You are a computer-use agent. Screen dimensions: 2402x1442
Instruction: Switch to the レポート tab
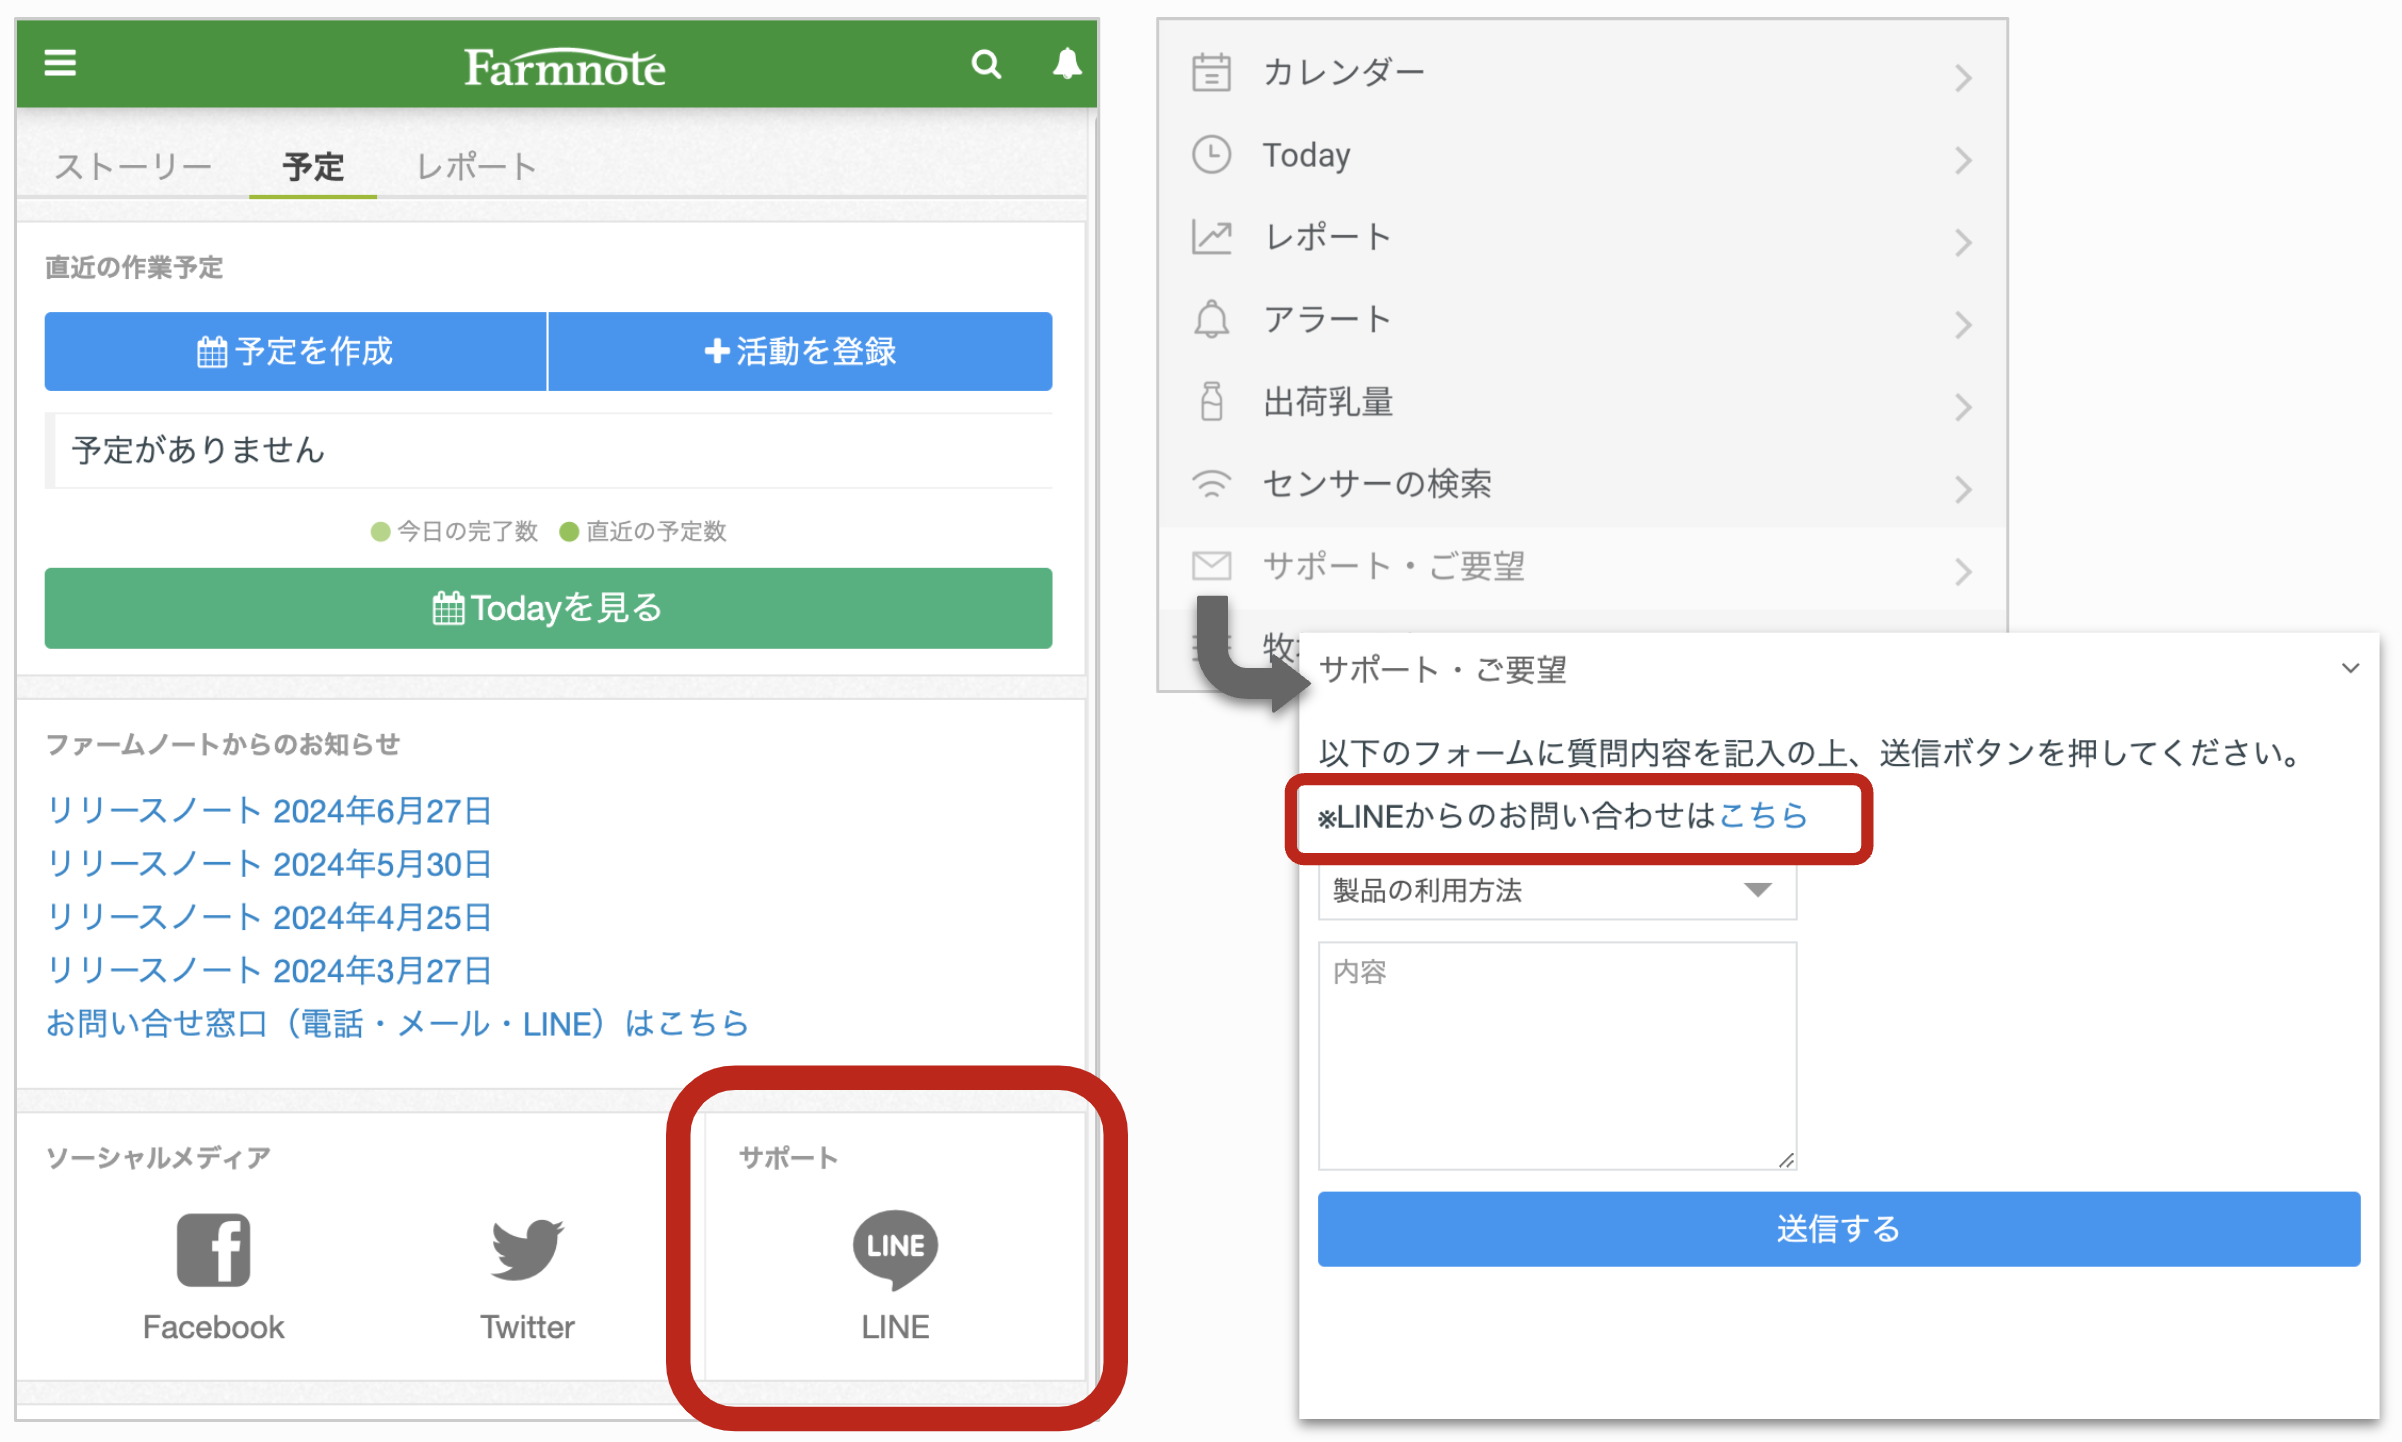(477, 167)
